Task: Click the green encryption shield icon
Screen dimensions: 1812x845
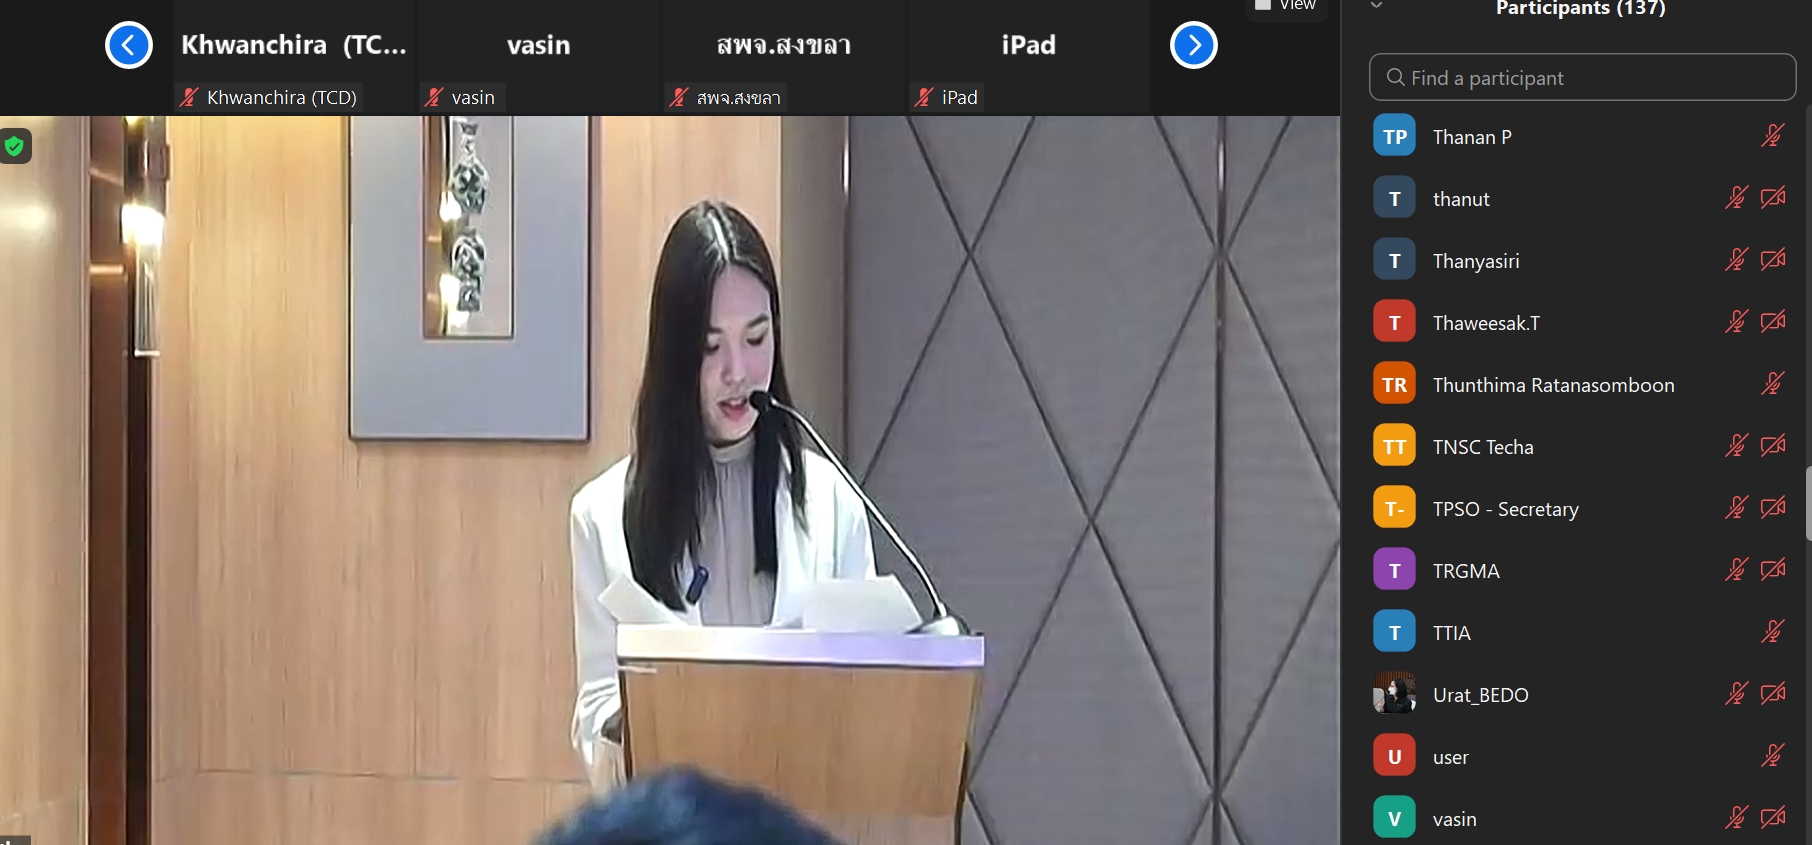Action: (x=14, y=146)
